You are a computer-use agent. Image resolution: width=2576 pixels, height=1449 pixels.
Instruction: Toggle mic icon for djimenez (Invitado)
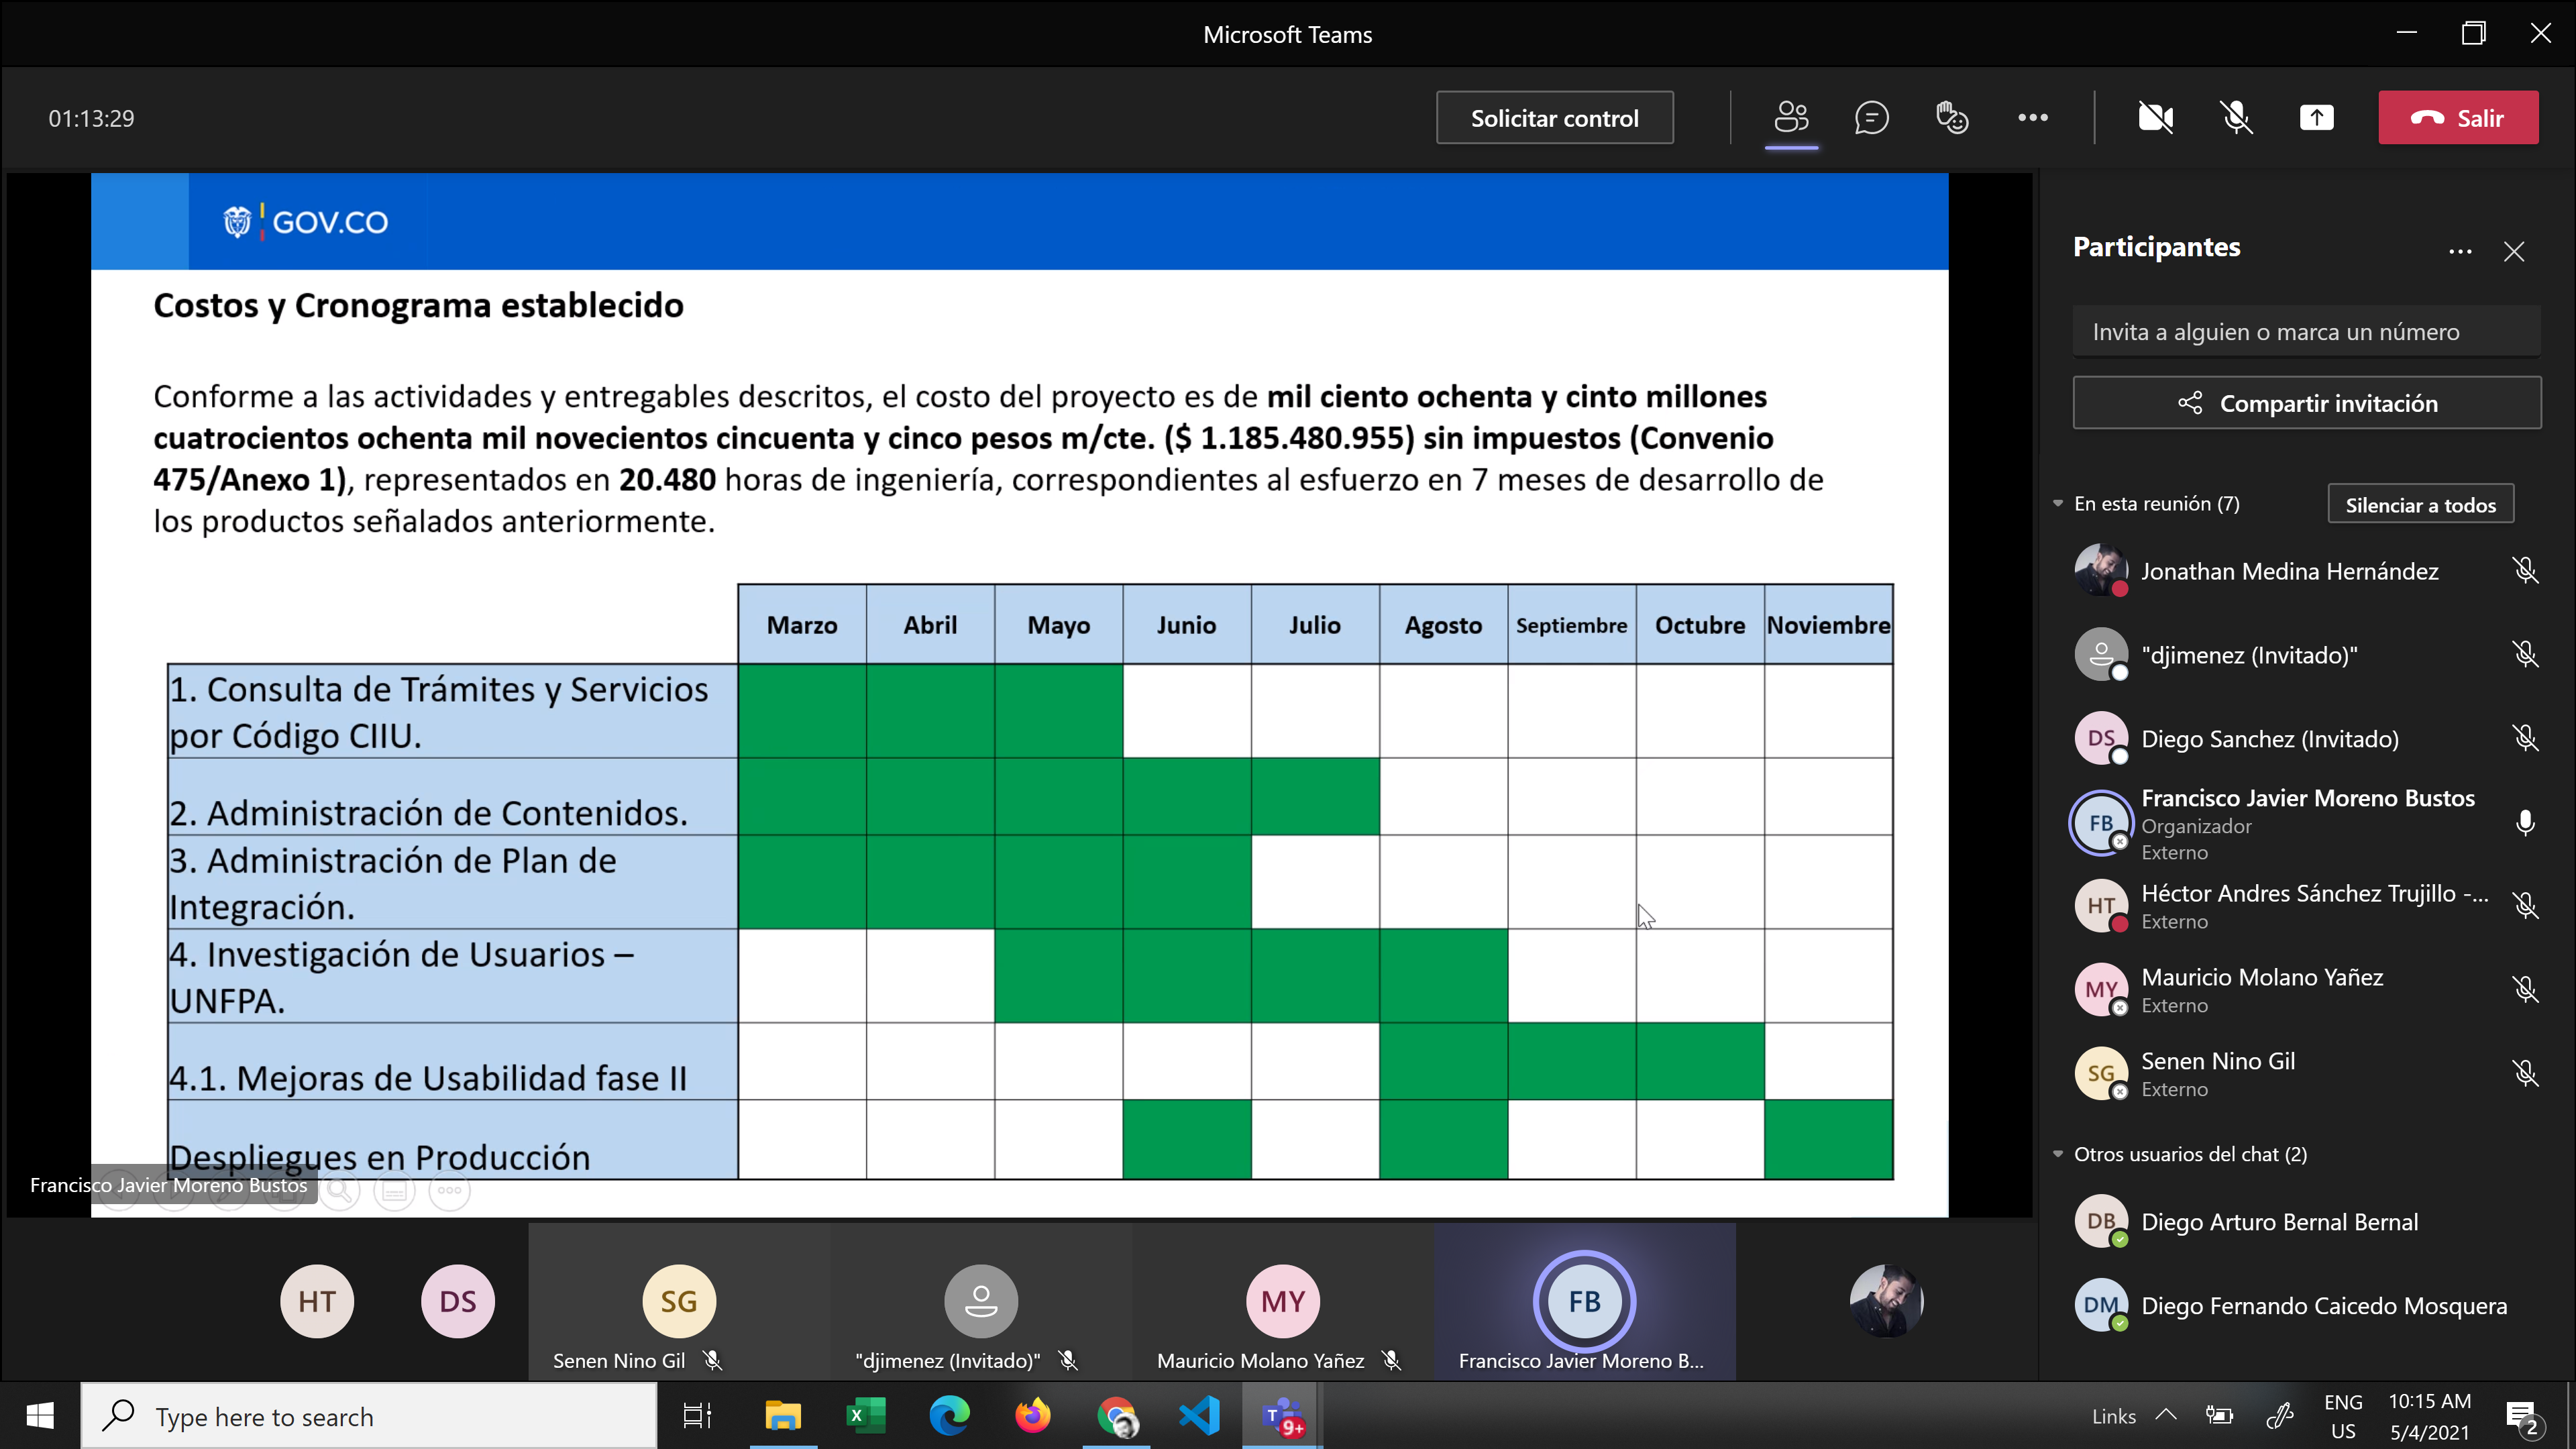coord(2525,655)
